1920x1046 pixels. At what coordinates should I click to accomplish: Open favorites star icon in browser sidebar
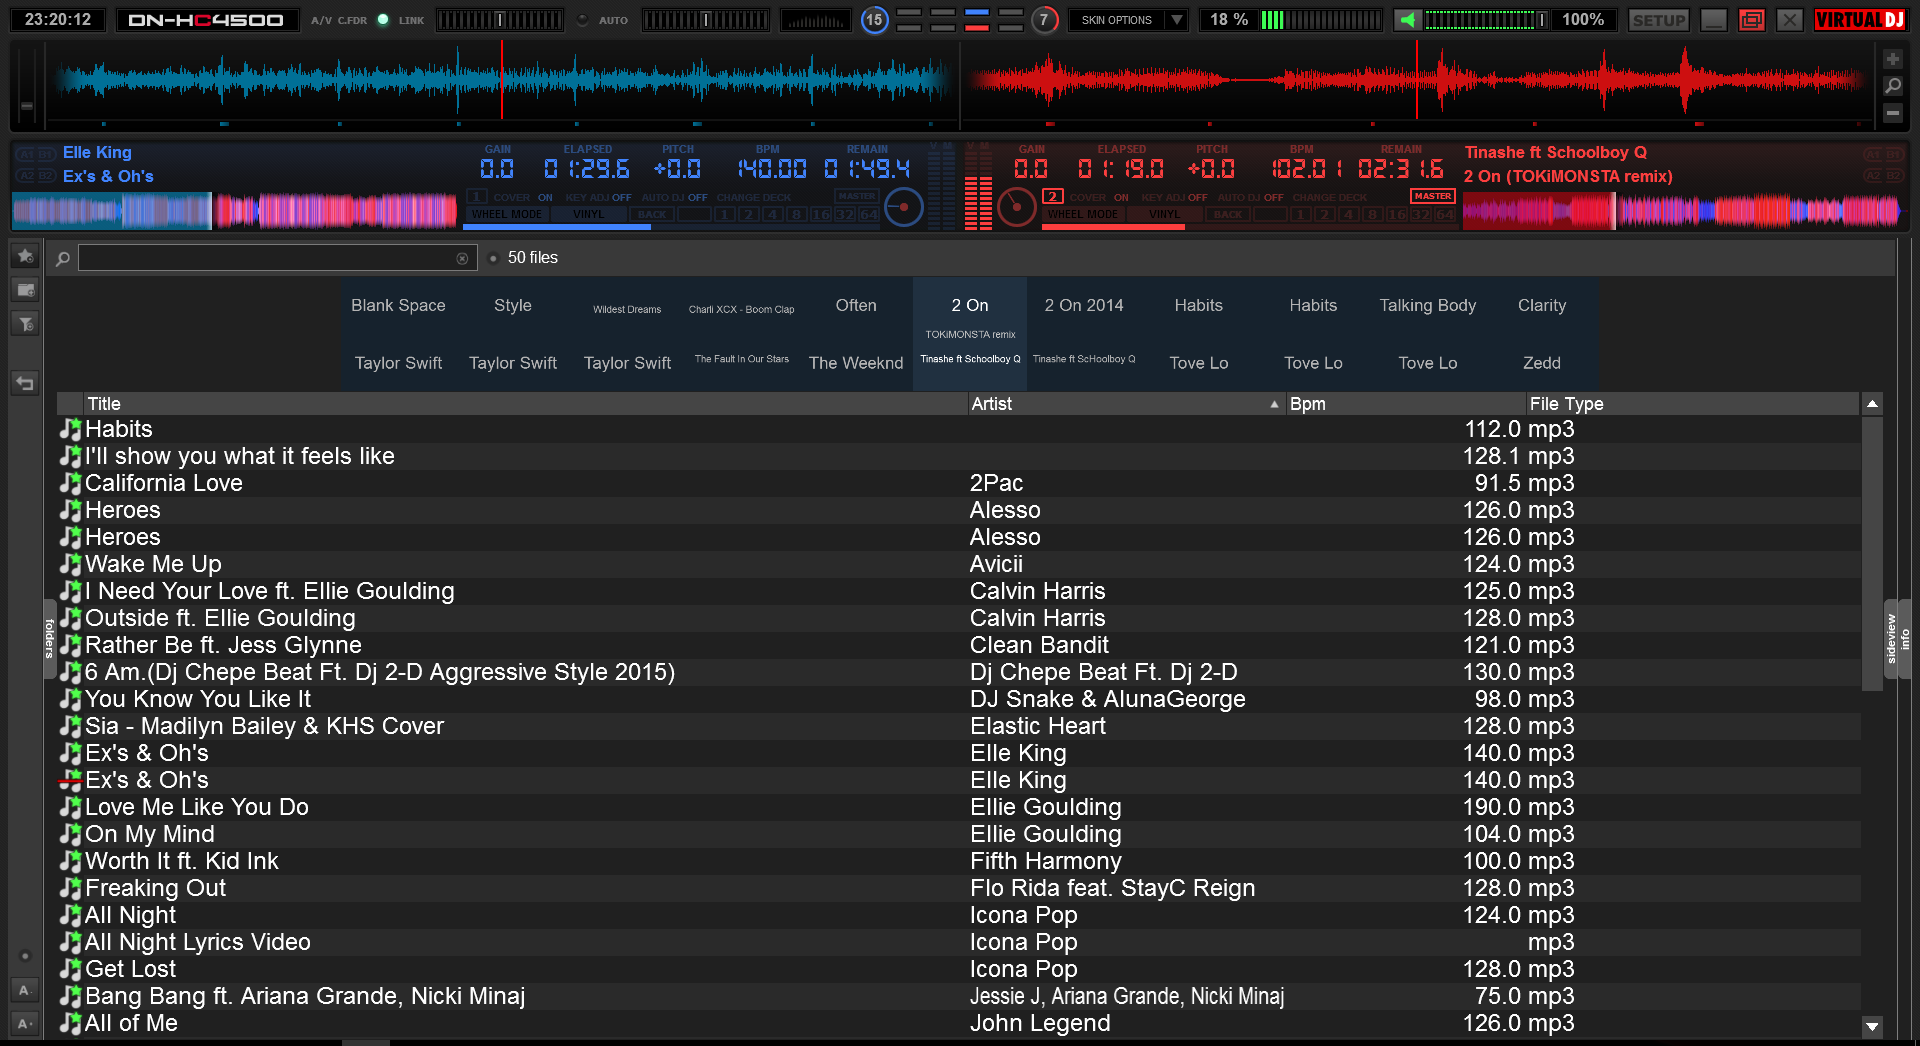pos(25,256)
